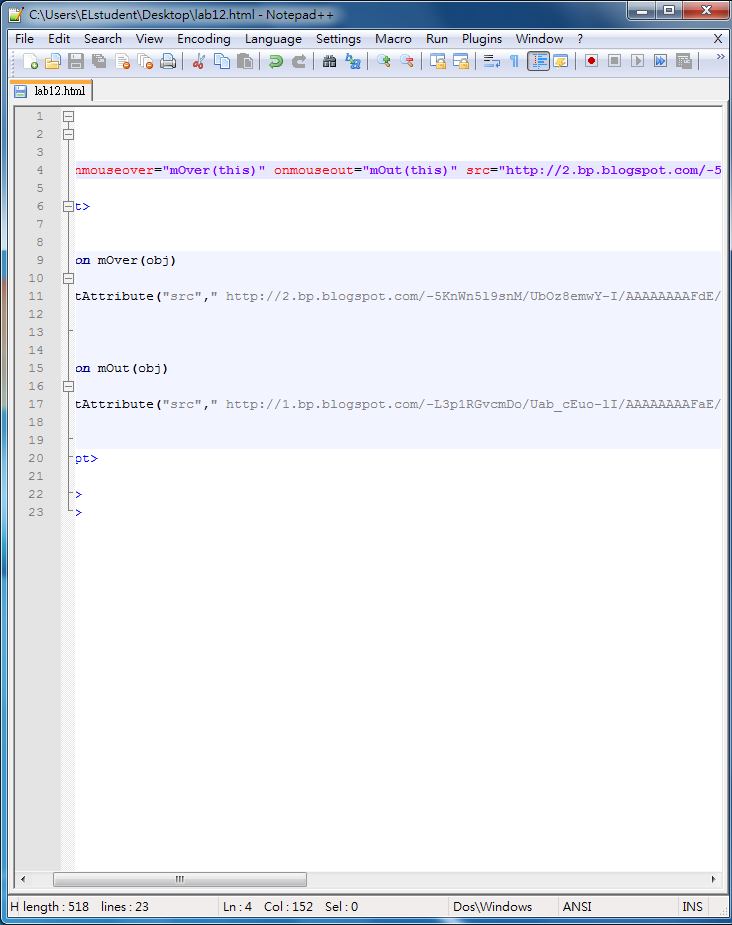
Task: Open the ? help menu
Action: pos(580,39)
